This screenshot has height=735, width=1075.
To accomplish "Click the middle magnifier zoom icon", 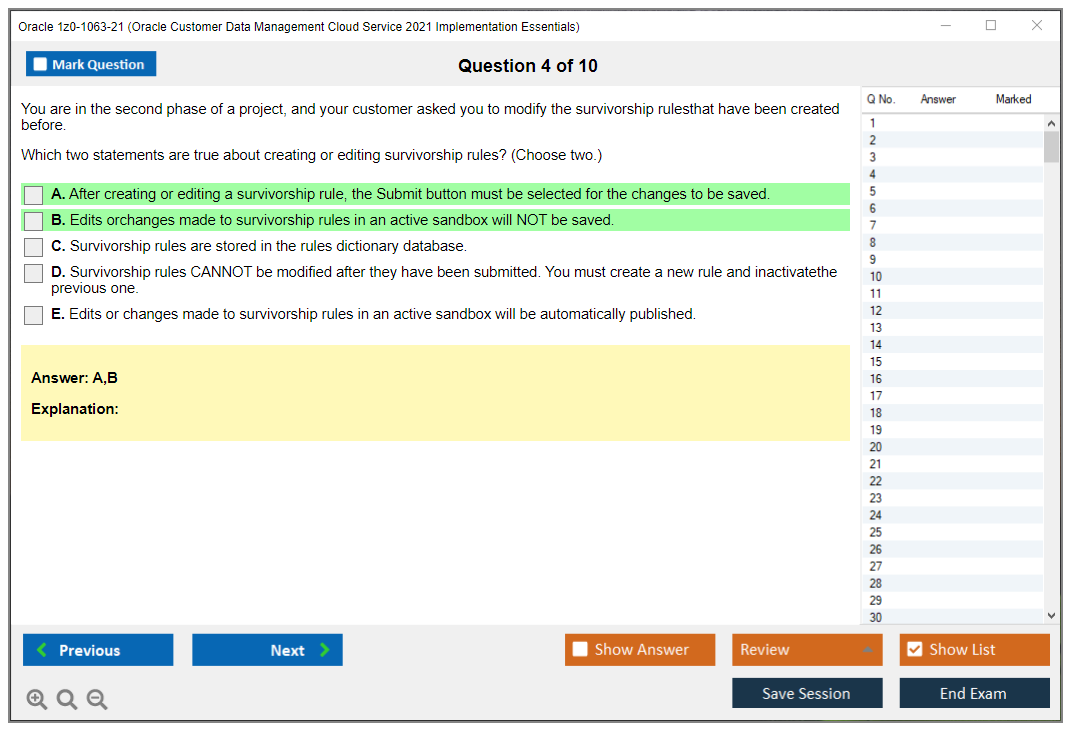I will click(x=66, y=699).
